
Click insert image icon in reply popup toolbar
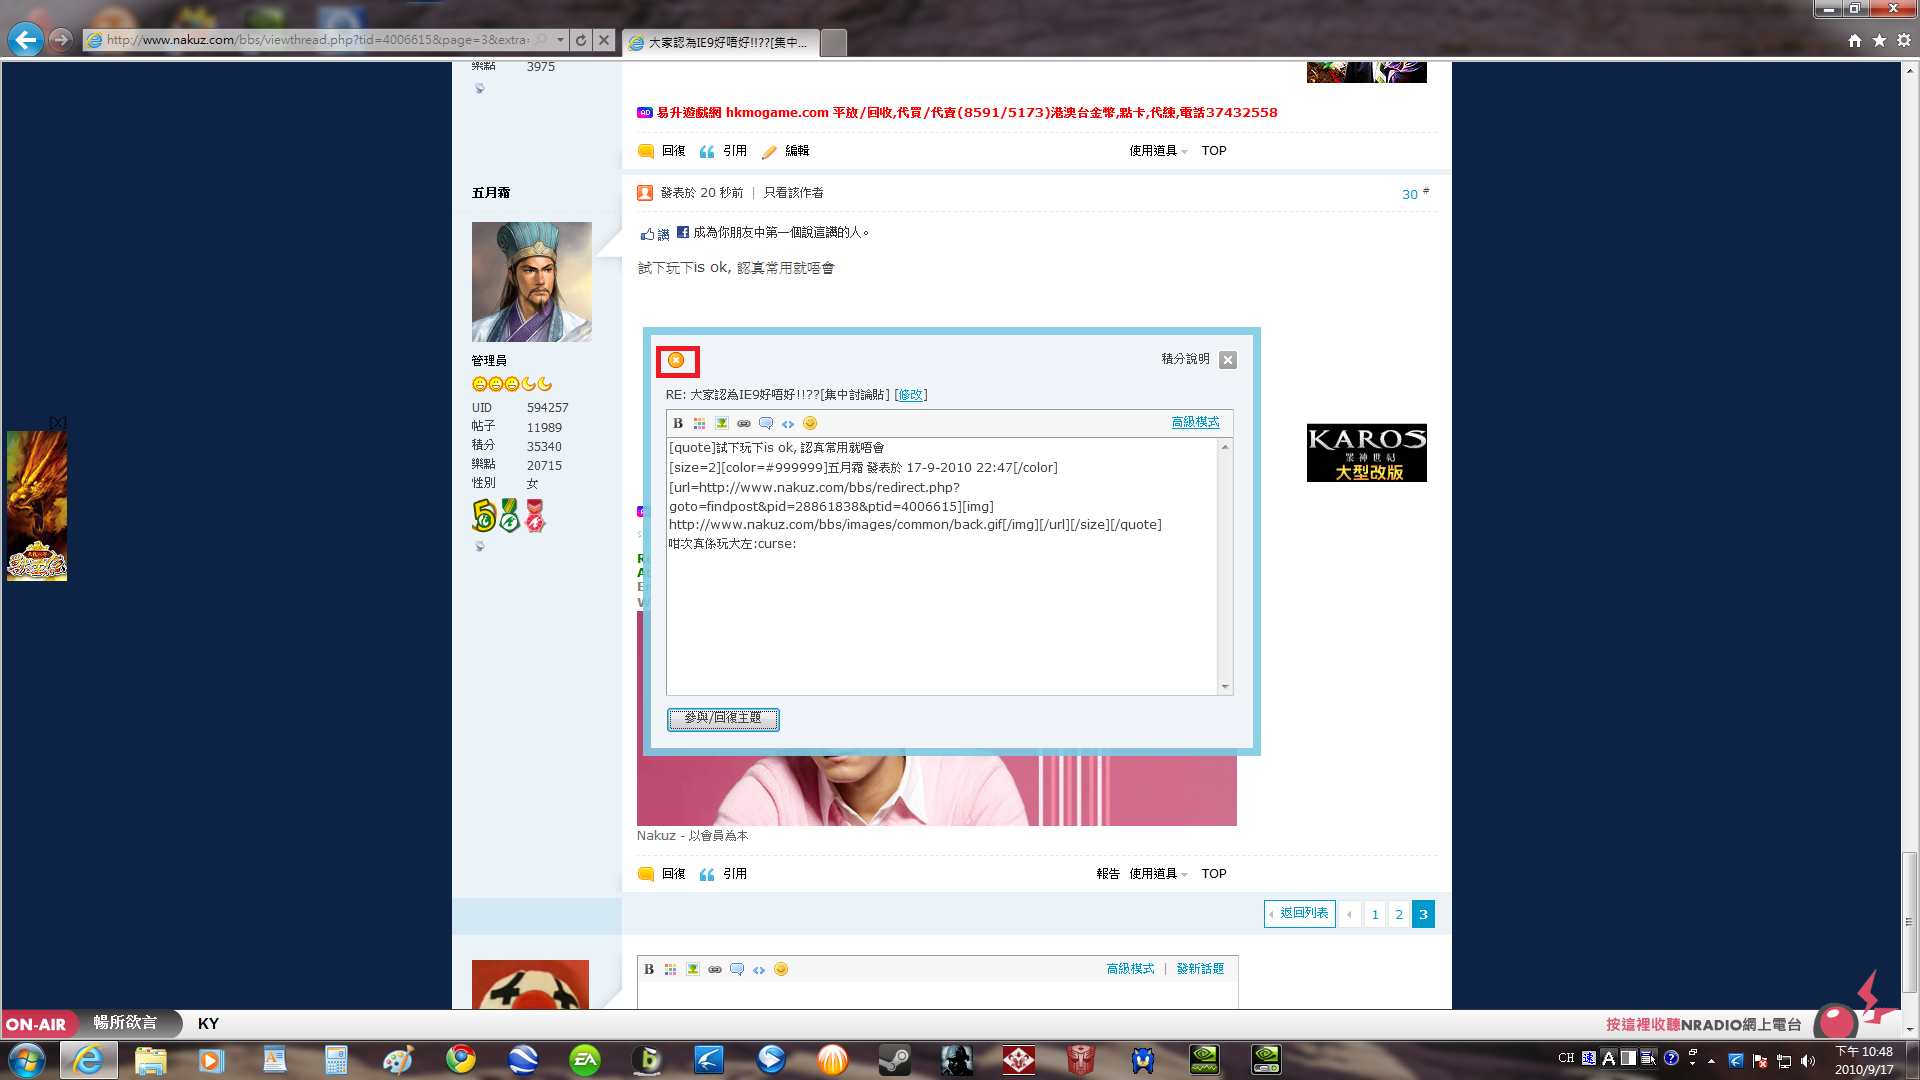721,423
